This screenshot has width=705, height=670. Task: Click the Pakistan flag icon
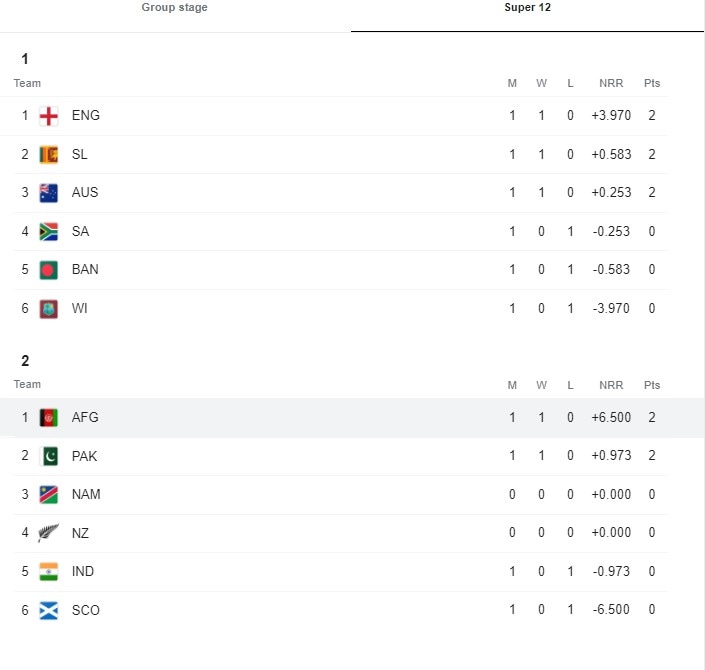49,456
